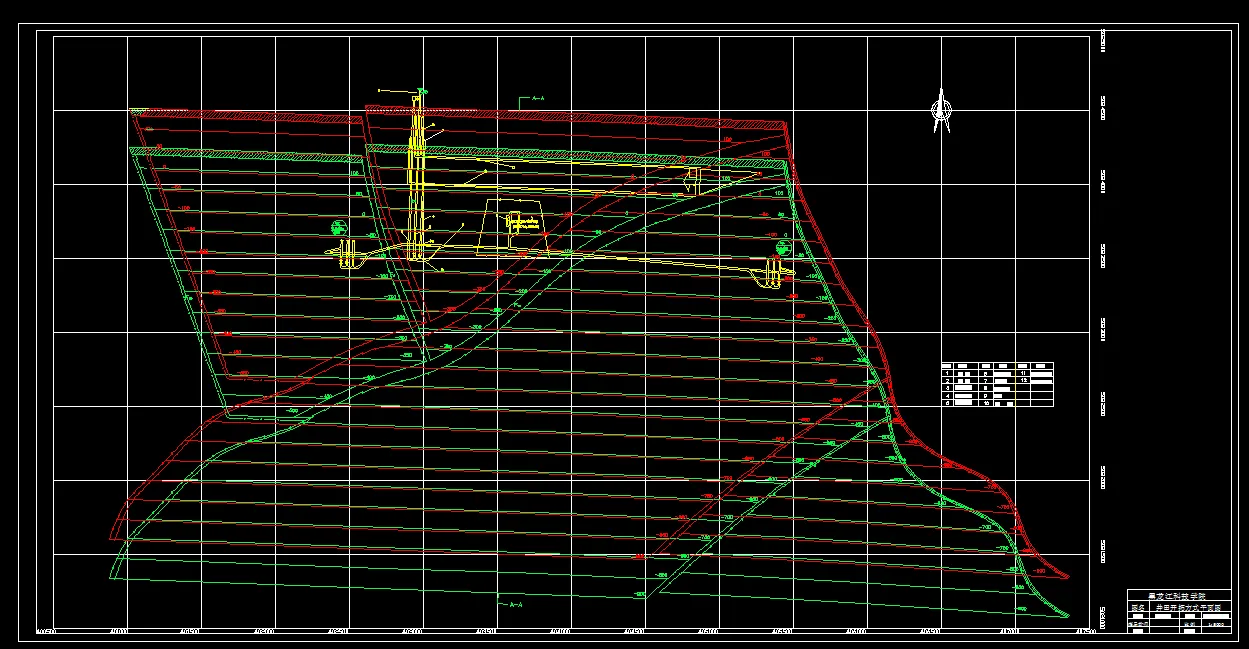Select the north arrow compass symbol

pyautogui.click(x=940, y=111)
